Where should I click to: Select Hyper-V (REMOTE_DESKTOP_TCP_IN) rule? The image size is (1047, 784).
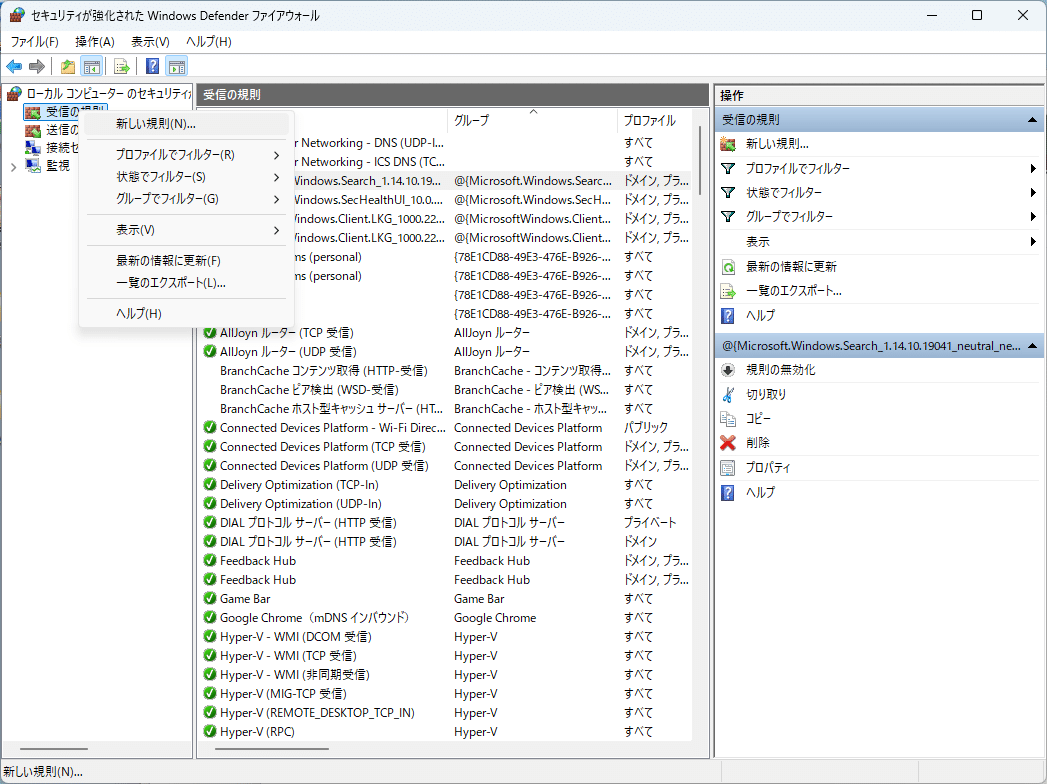[446, 713]
